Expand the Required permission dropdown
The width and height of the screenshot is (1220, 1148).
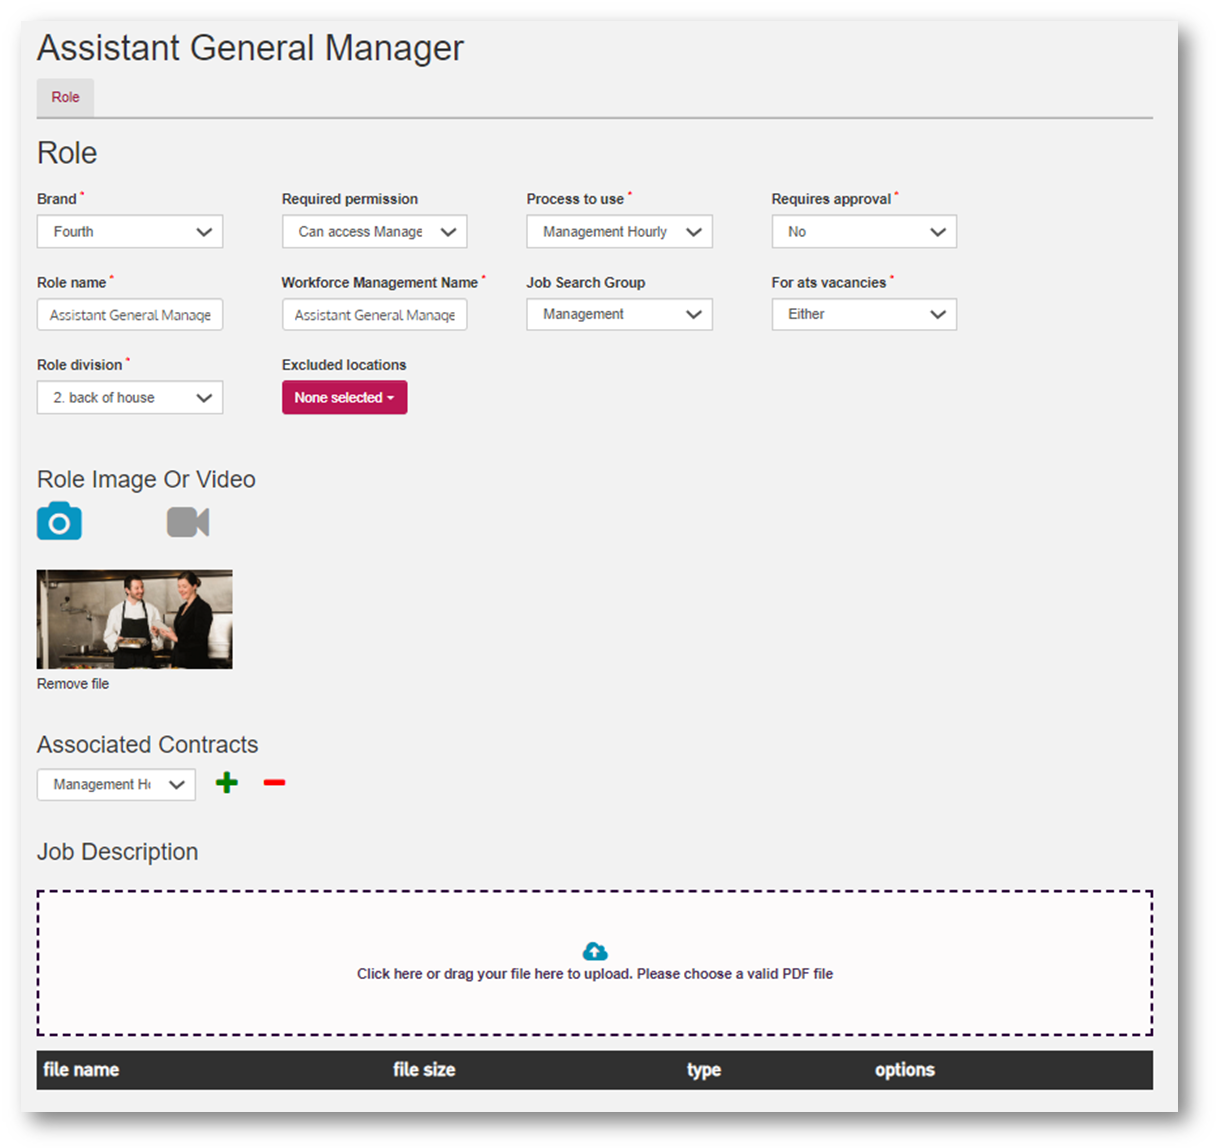tap(374, 232)
